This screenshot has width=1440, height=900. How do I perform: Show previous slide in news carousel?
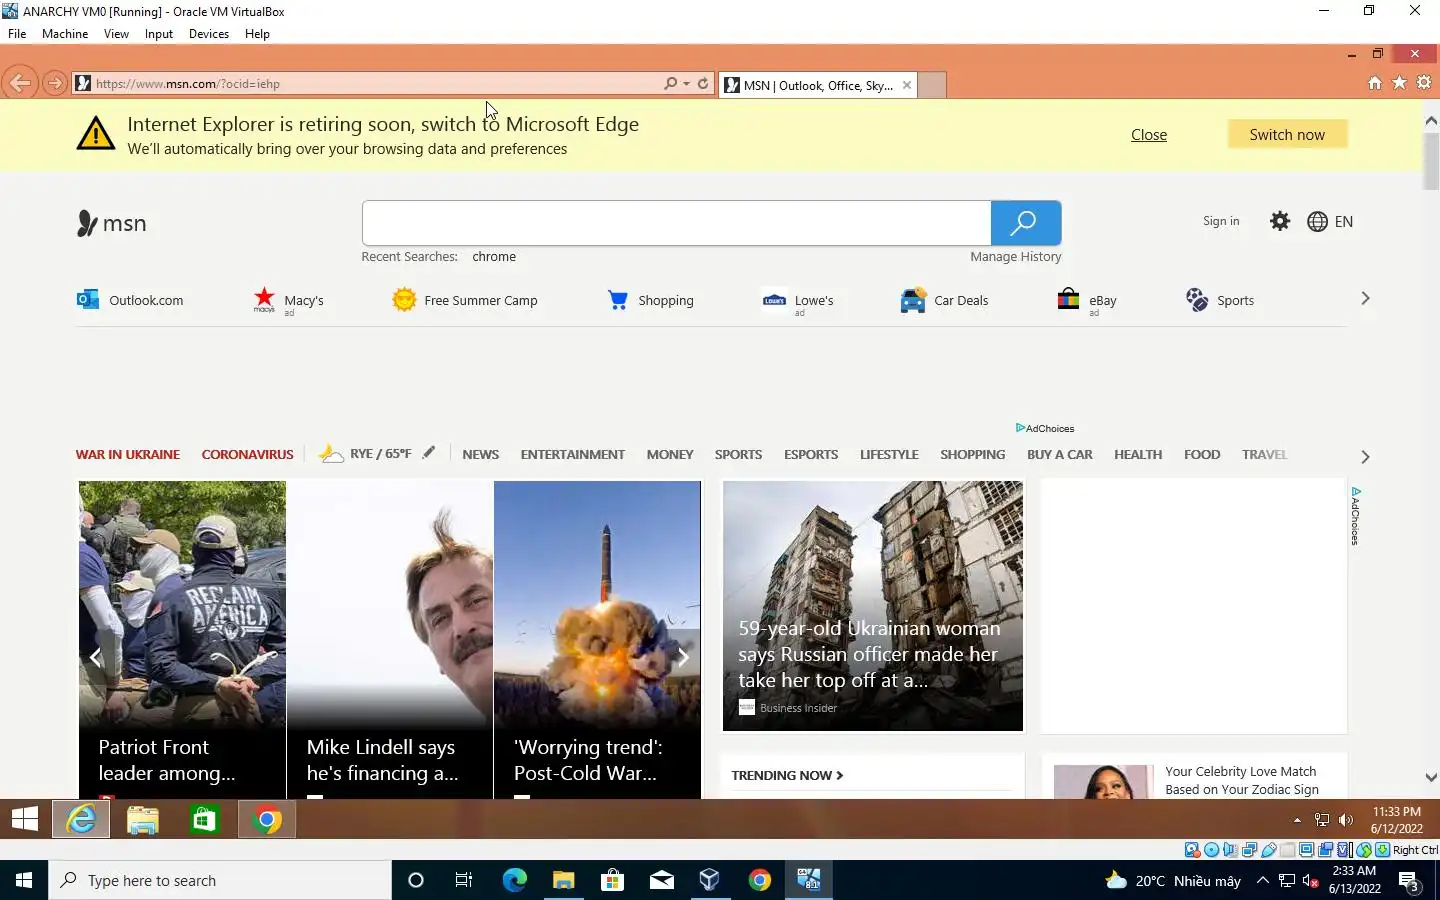95,657
